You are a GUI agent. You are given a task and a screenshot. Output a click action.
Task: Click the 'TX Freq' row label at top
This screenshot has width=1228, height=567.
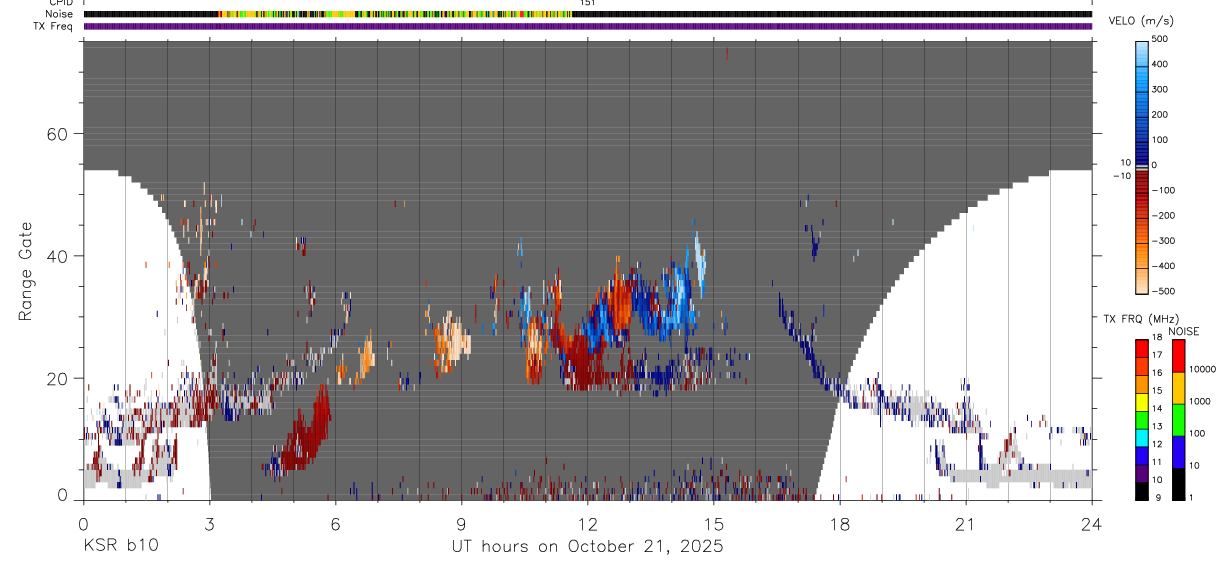click(x=54, y=26)
